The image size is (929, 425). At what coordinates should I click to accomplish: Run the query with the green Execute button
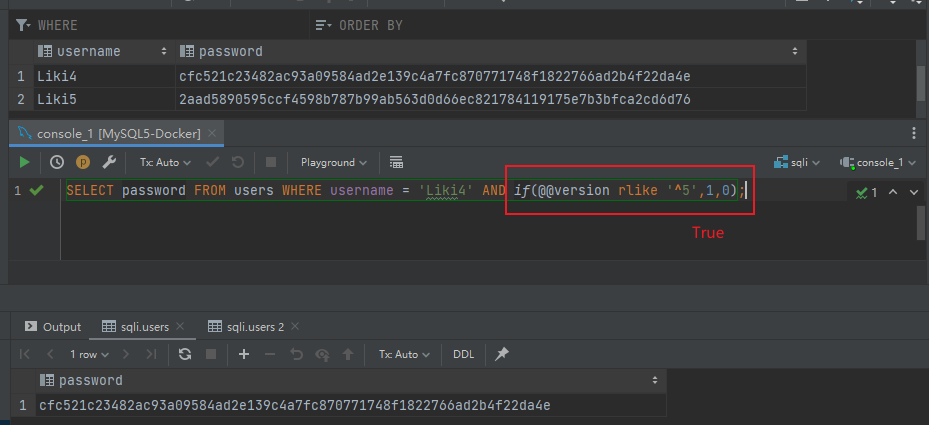24,162
